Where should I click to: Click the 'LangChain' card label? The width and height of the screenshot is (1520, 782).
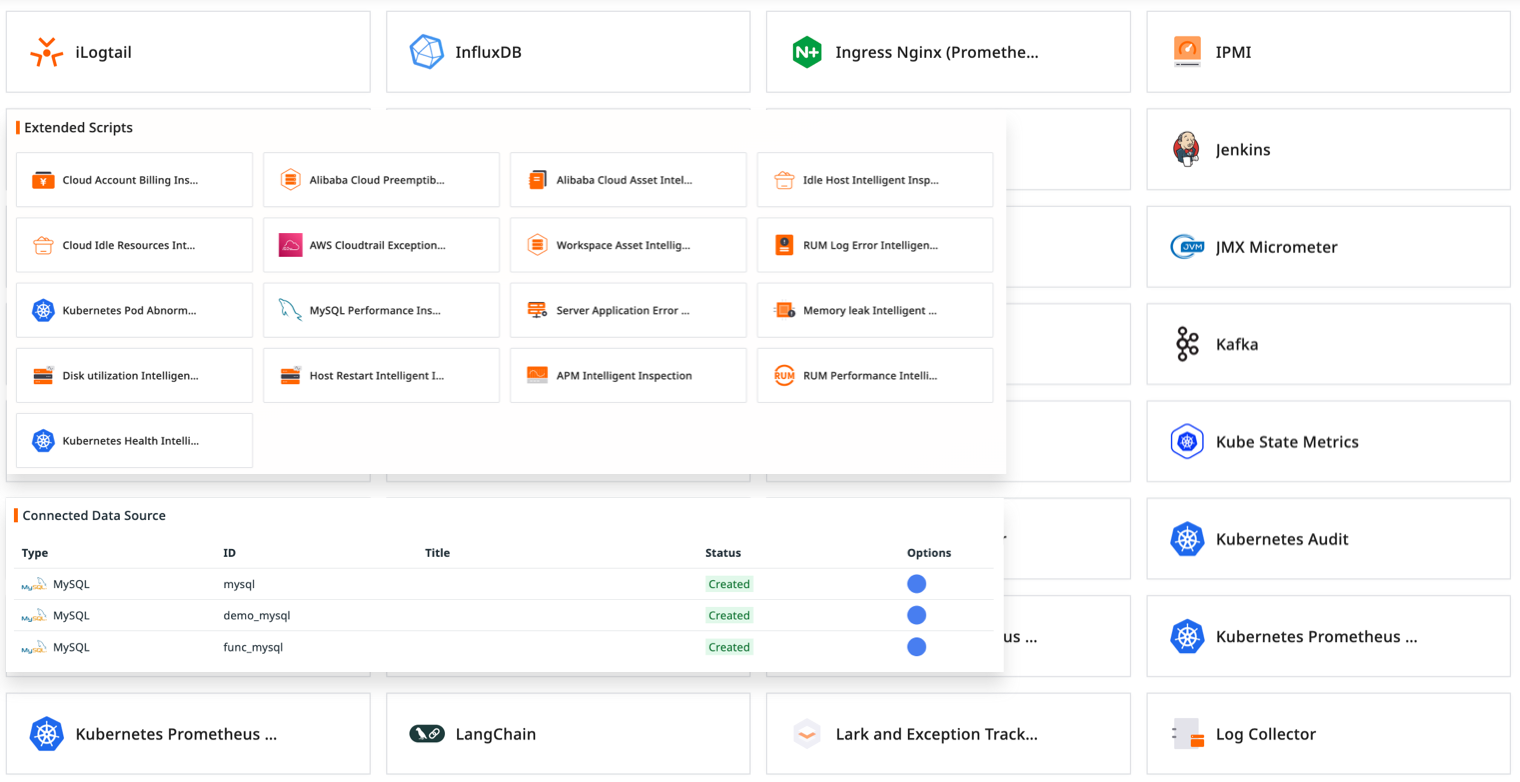coord(496,734)
